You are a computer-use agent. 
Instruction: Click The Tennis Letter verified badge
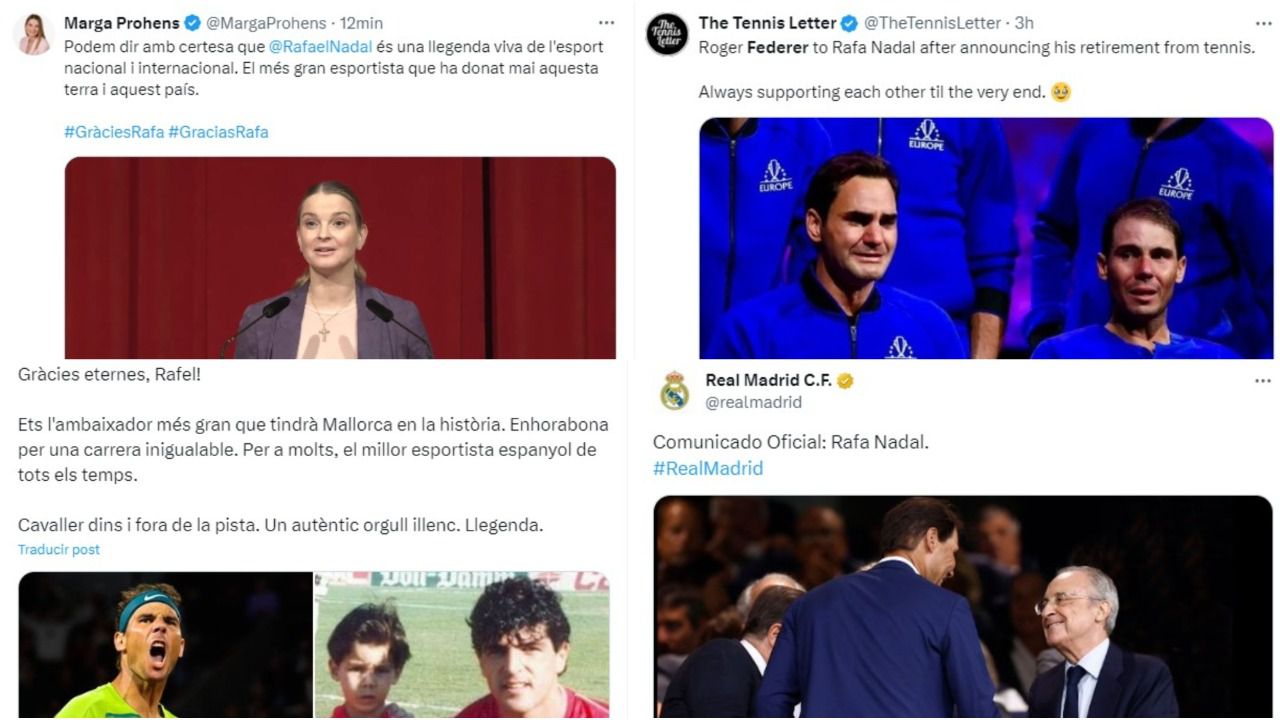pos(850,23)
